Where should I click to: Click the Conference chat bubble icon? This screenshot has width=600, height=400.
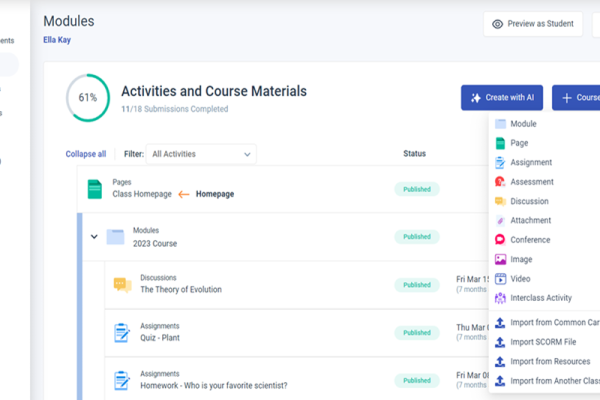coord(500,240)
